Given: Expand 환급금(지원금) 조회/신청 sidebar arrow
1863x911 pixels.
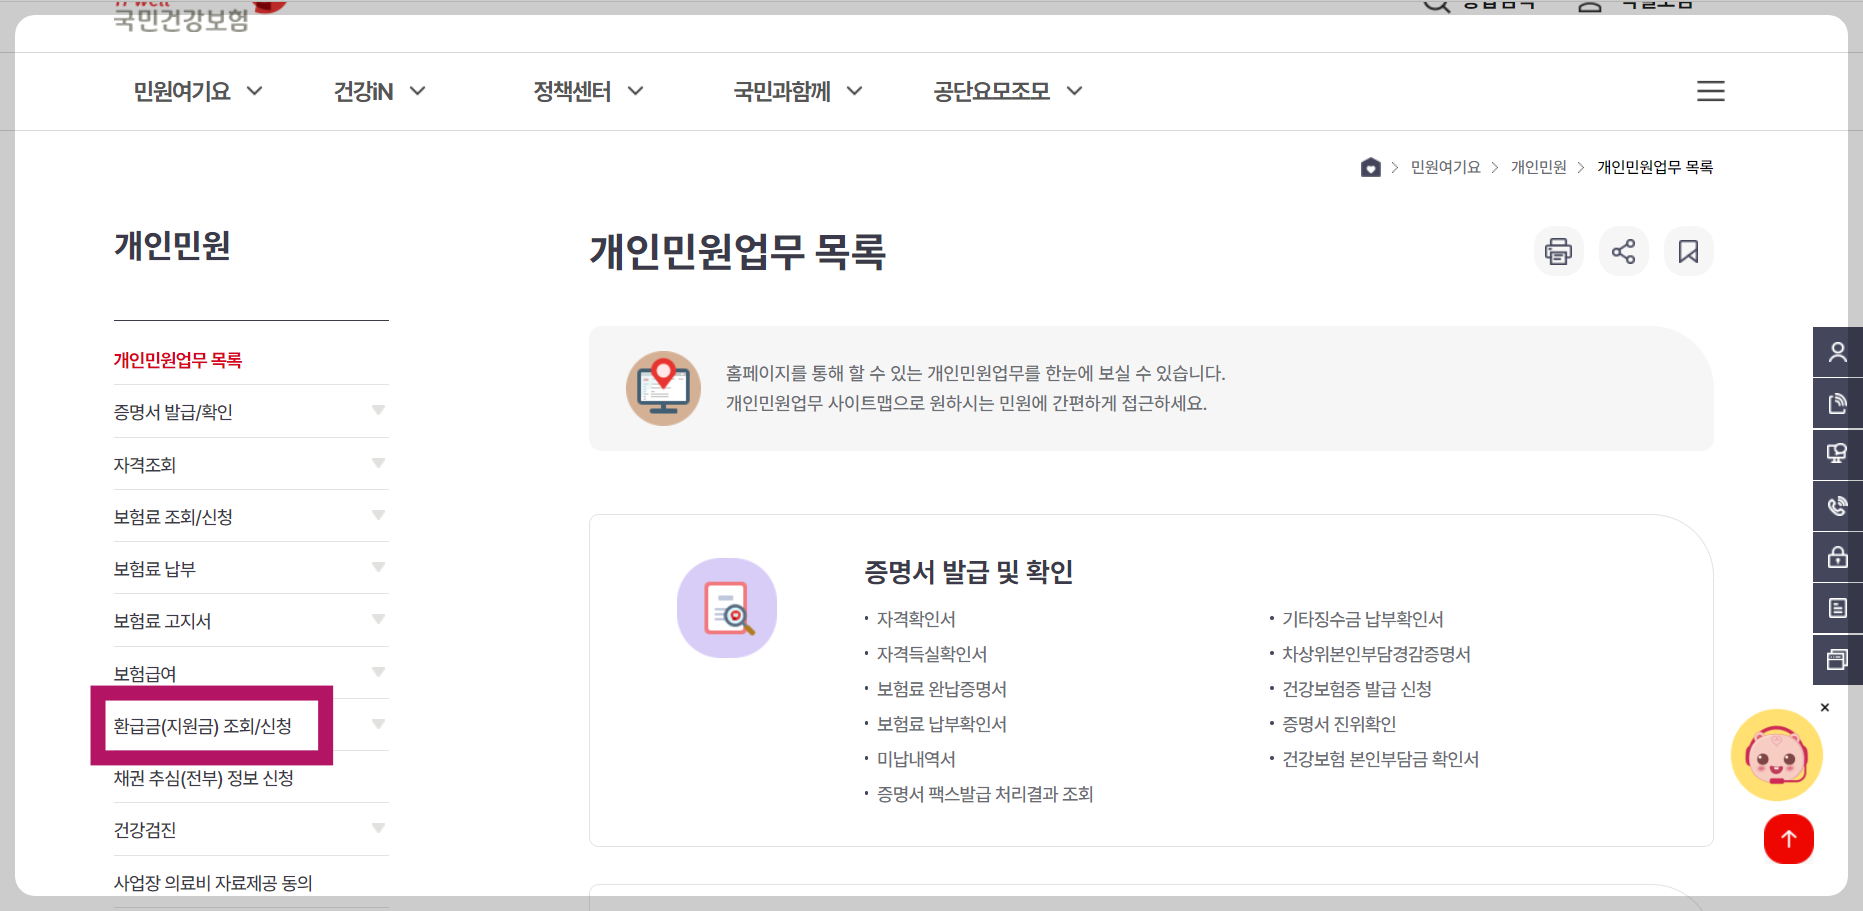Looking at the screenshot, I should point(378,724).
